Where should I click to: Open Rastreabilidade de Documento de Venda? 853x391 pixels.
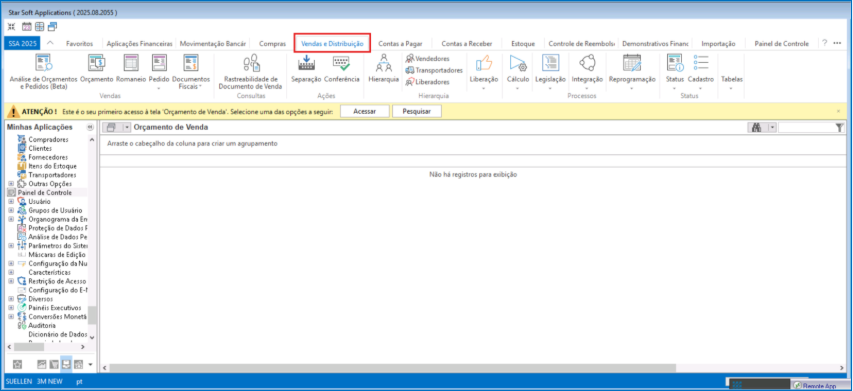tap(250, 72)
